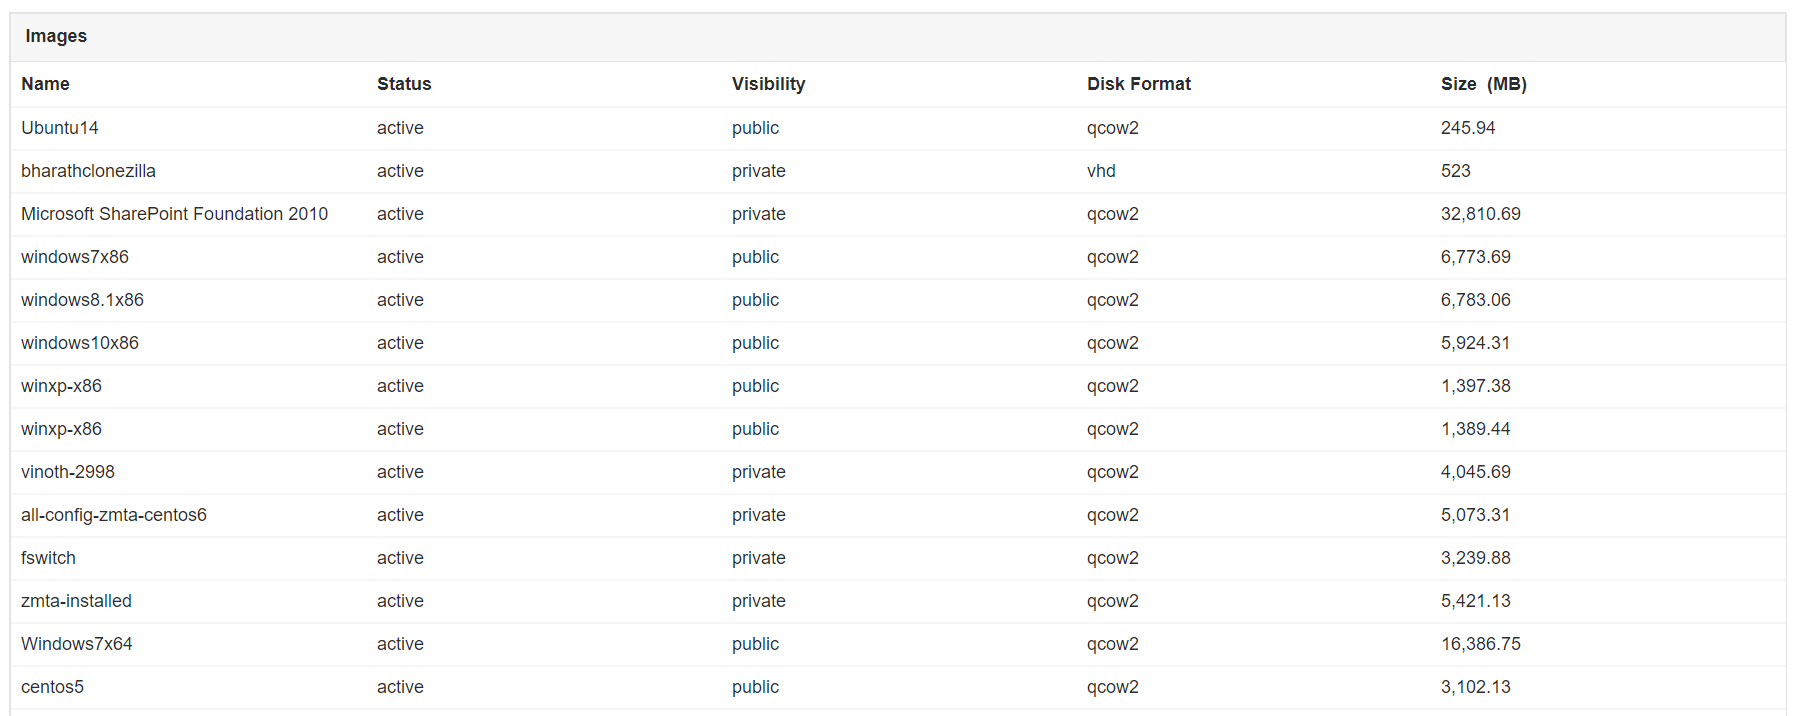Select the bharathclonezilla image name

click(x=88, y=171)
